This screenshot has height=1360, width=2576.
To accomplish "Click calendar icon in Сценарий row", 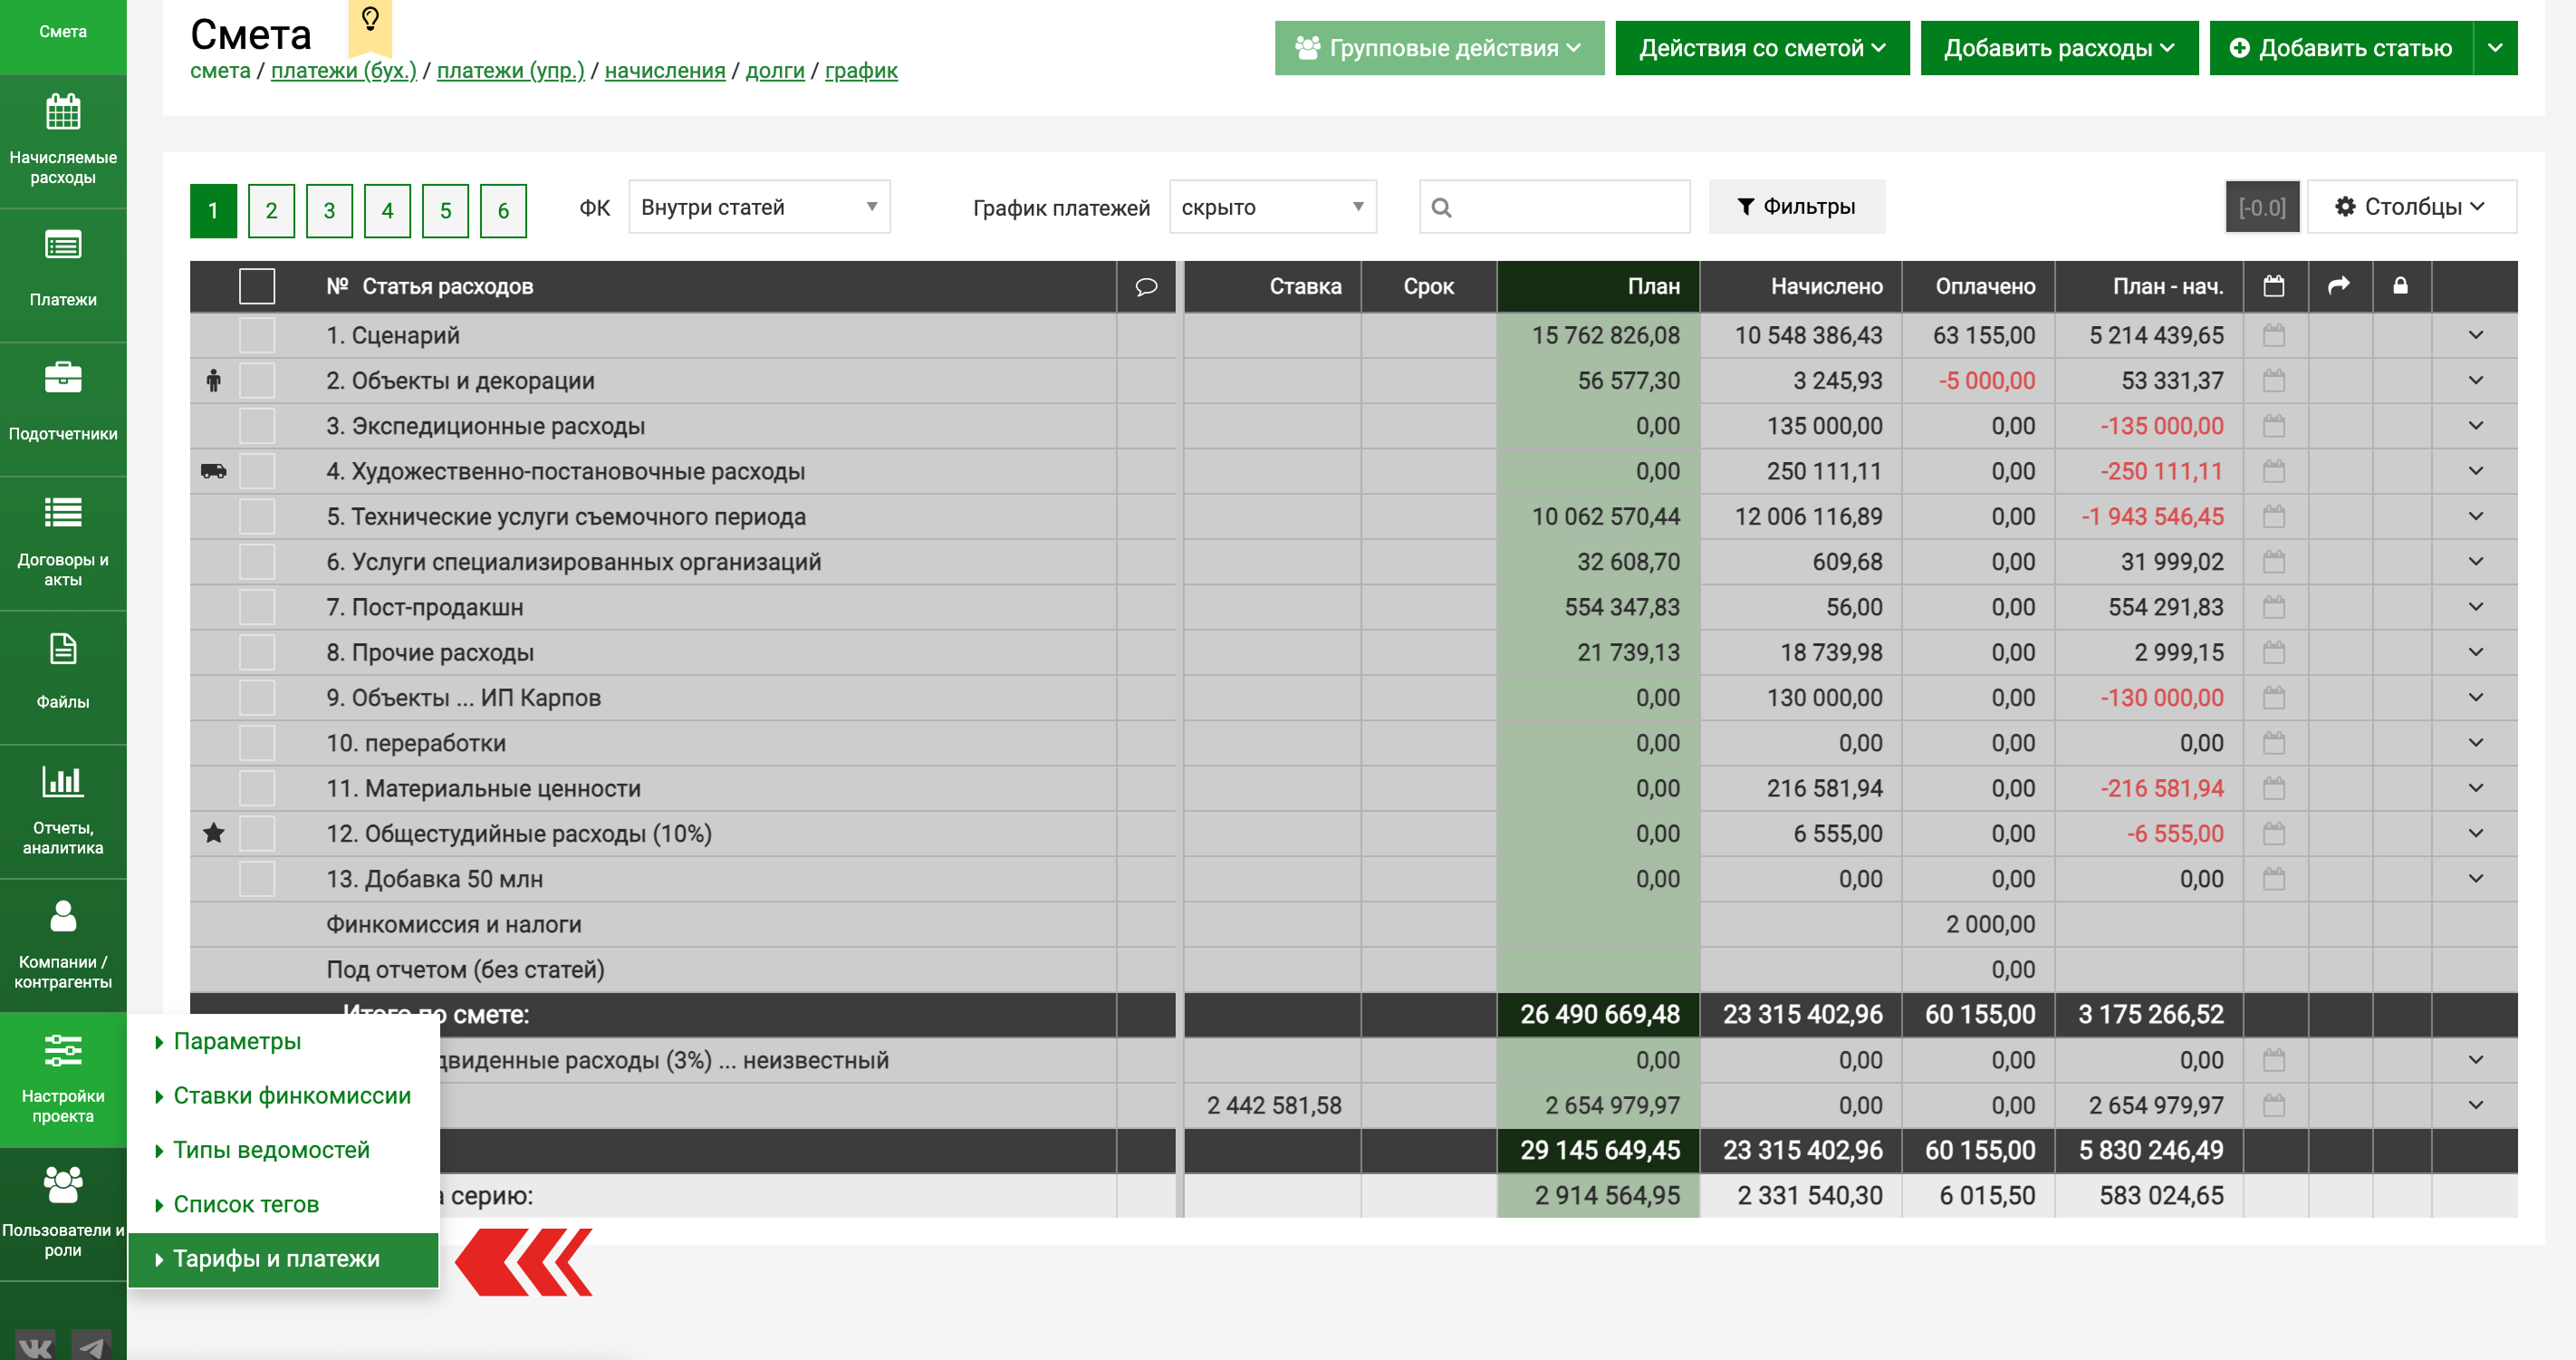I will coord(2273,335).
